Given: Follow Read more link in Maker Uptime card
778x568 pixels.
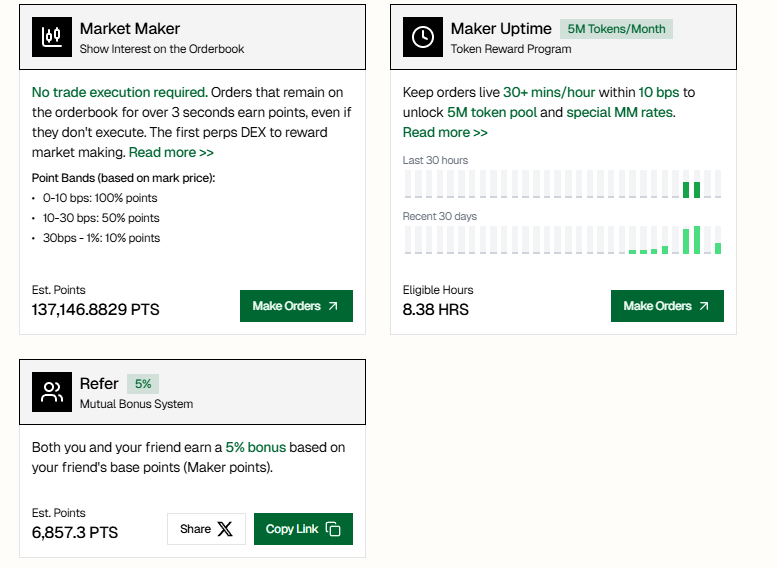Looking at the screenshot, I should coord(445,132).
